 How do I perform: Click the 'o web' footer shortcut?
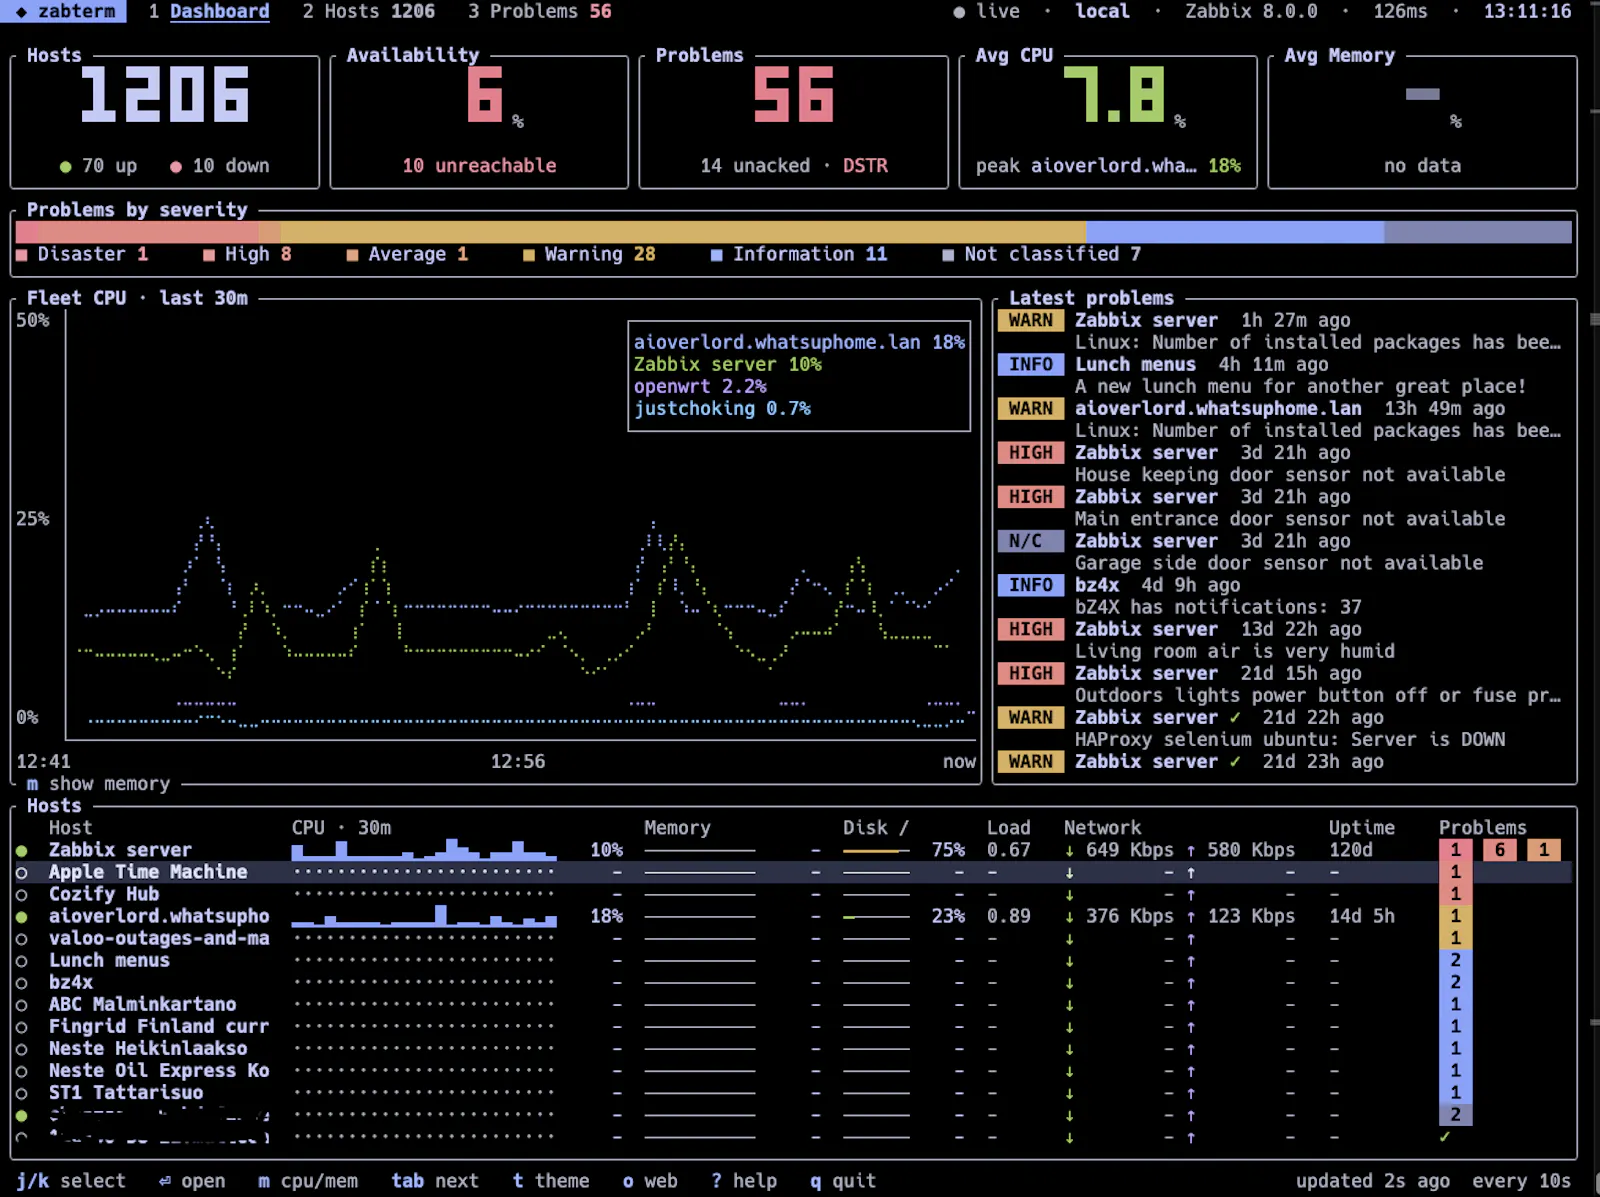click(x=650, y=1181)
